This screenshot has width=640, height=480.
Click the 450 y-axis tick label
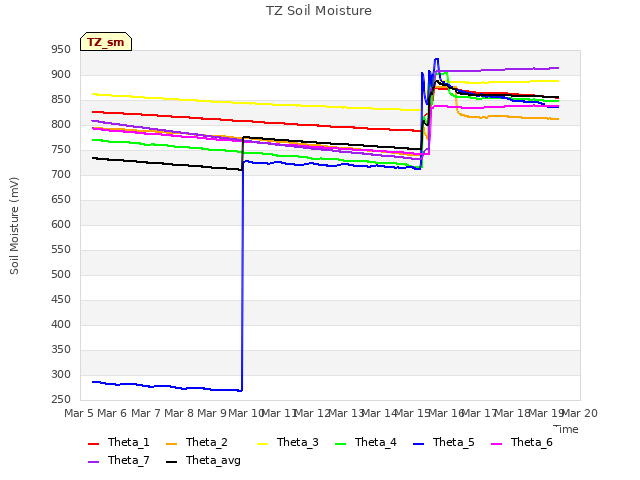pos(61,300)
